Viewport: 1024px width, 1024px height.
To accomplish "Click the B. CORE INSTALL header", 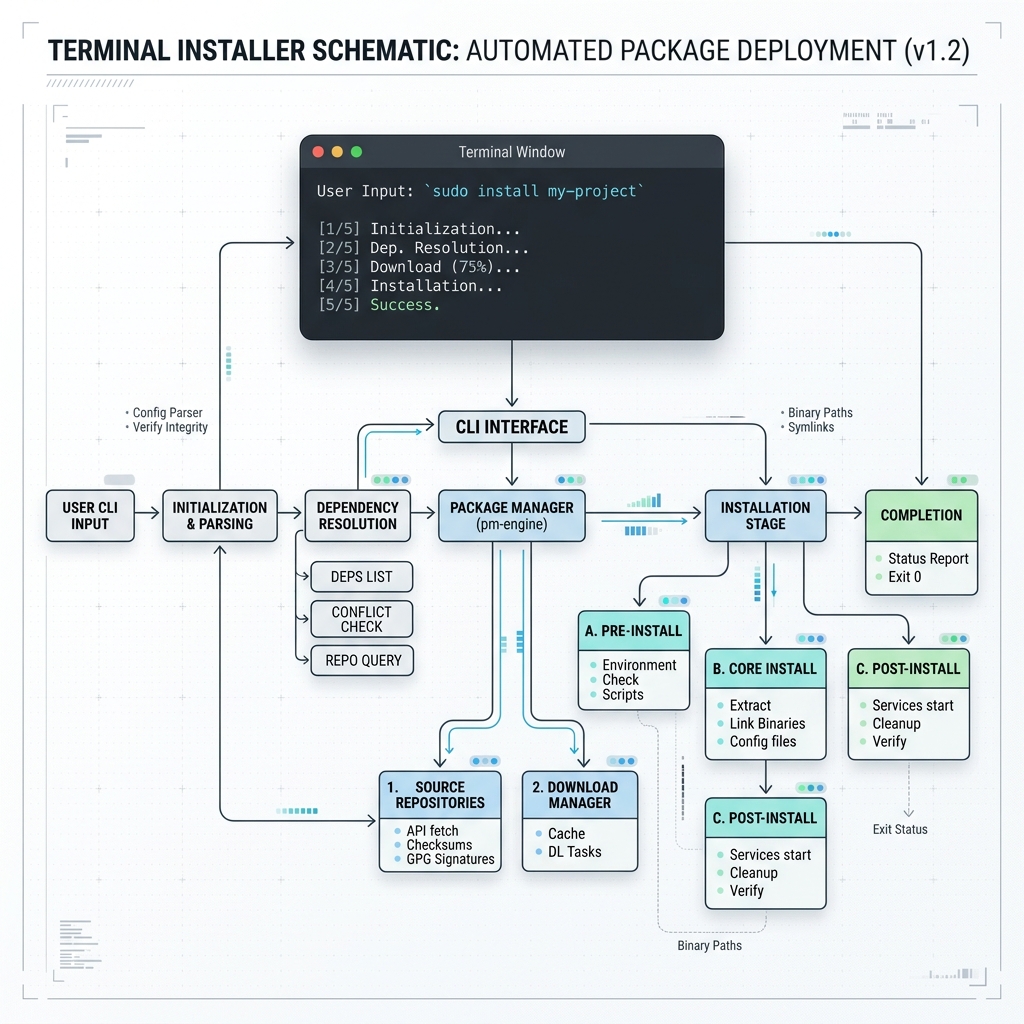I will [765, 669].
